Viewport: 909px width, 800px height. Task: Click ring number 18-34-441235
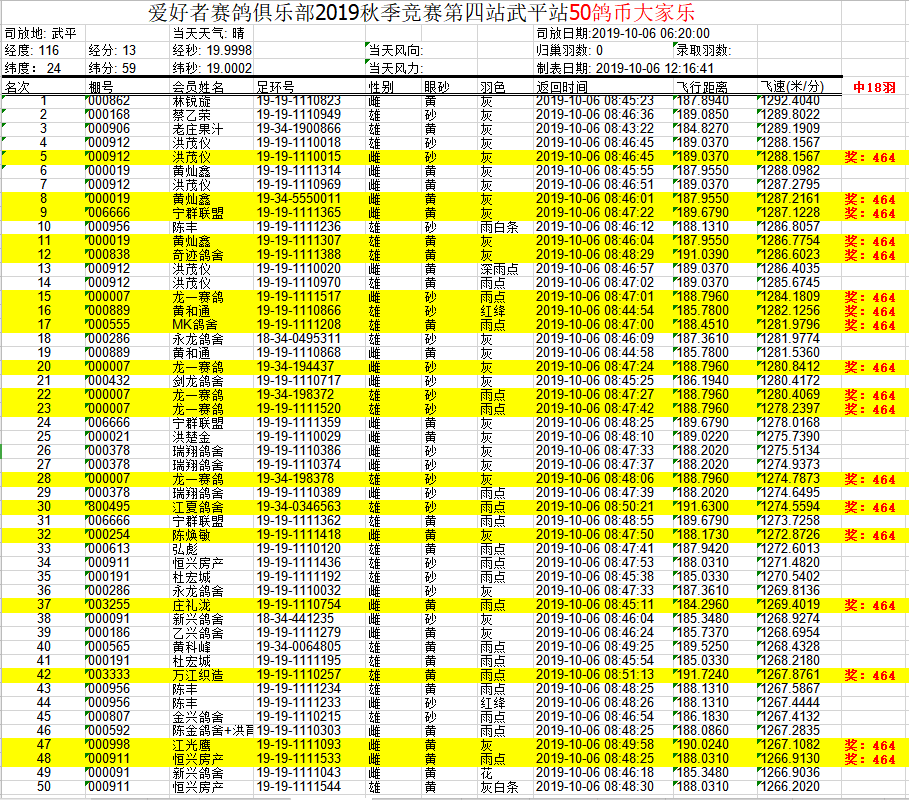tap(295, 619)
